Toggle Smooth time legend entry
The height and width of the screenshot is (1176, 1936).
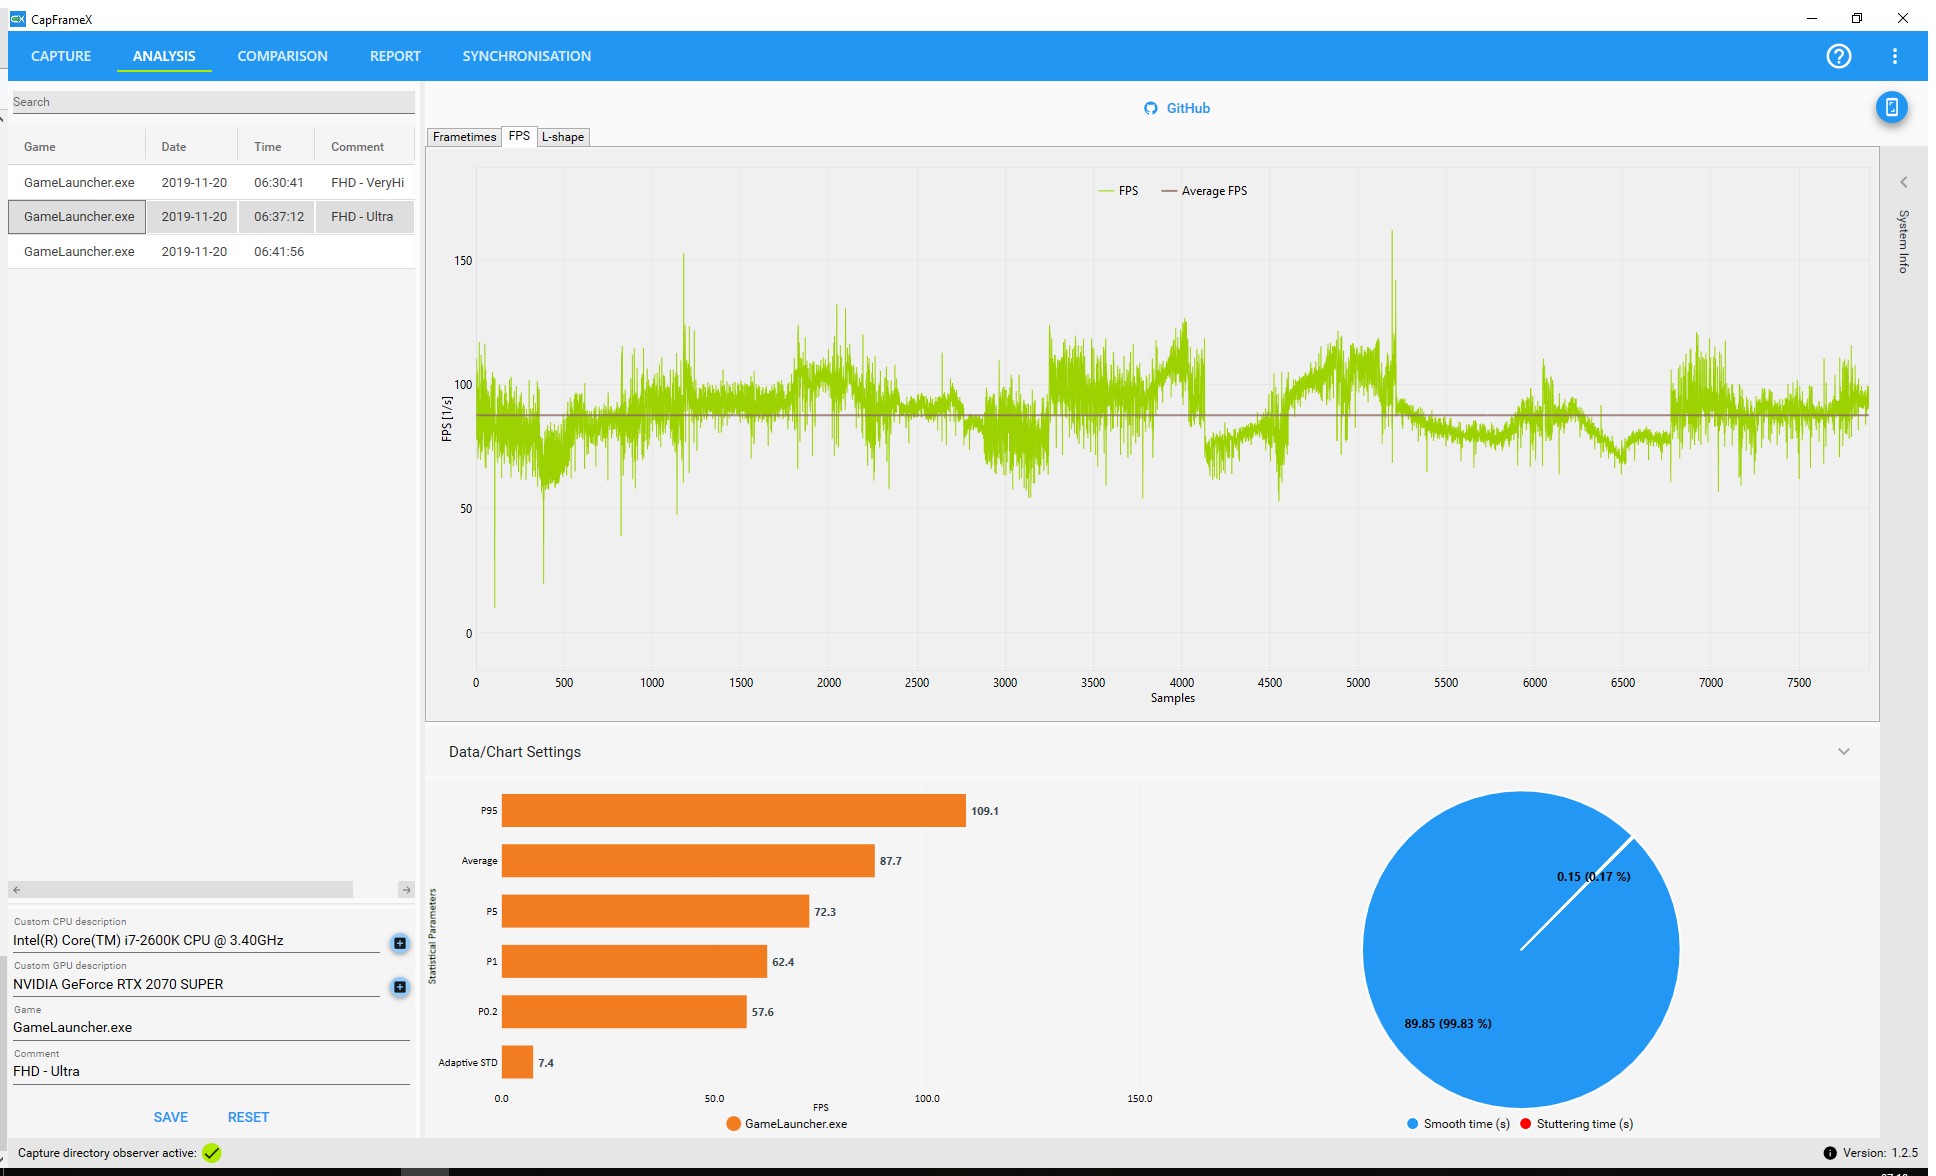pos(1458,1124)
